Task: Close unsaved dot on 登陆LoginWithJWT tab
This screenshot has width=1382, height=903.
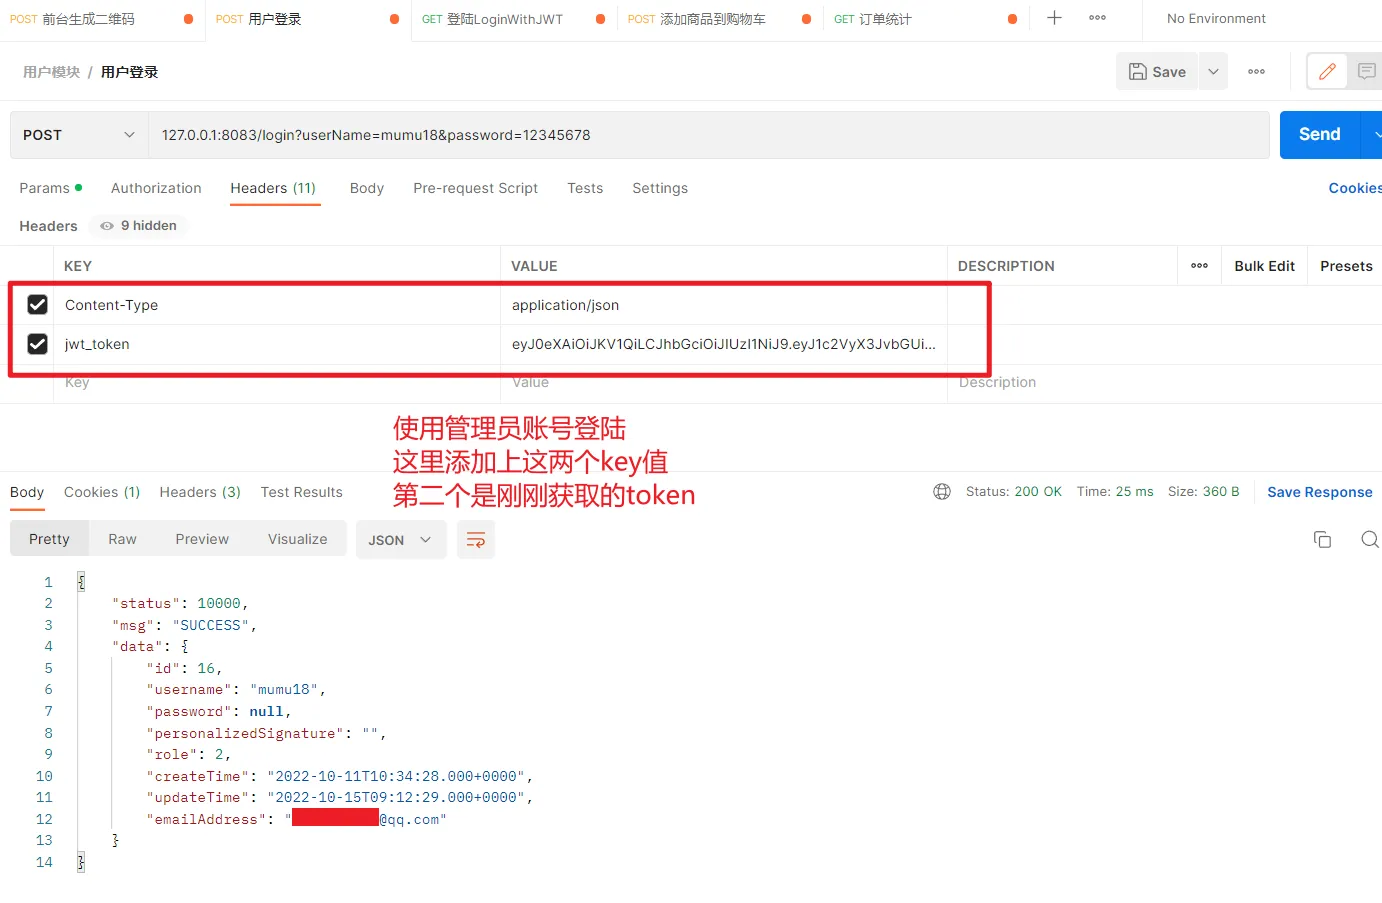Action: 600,19
